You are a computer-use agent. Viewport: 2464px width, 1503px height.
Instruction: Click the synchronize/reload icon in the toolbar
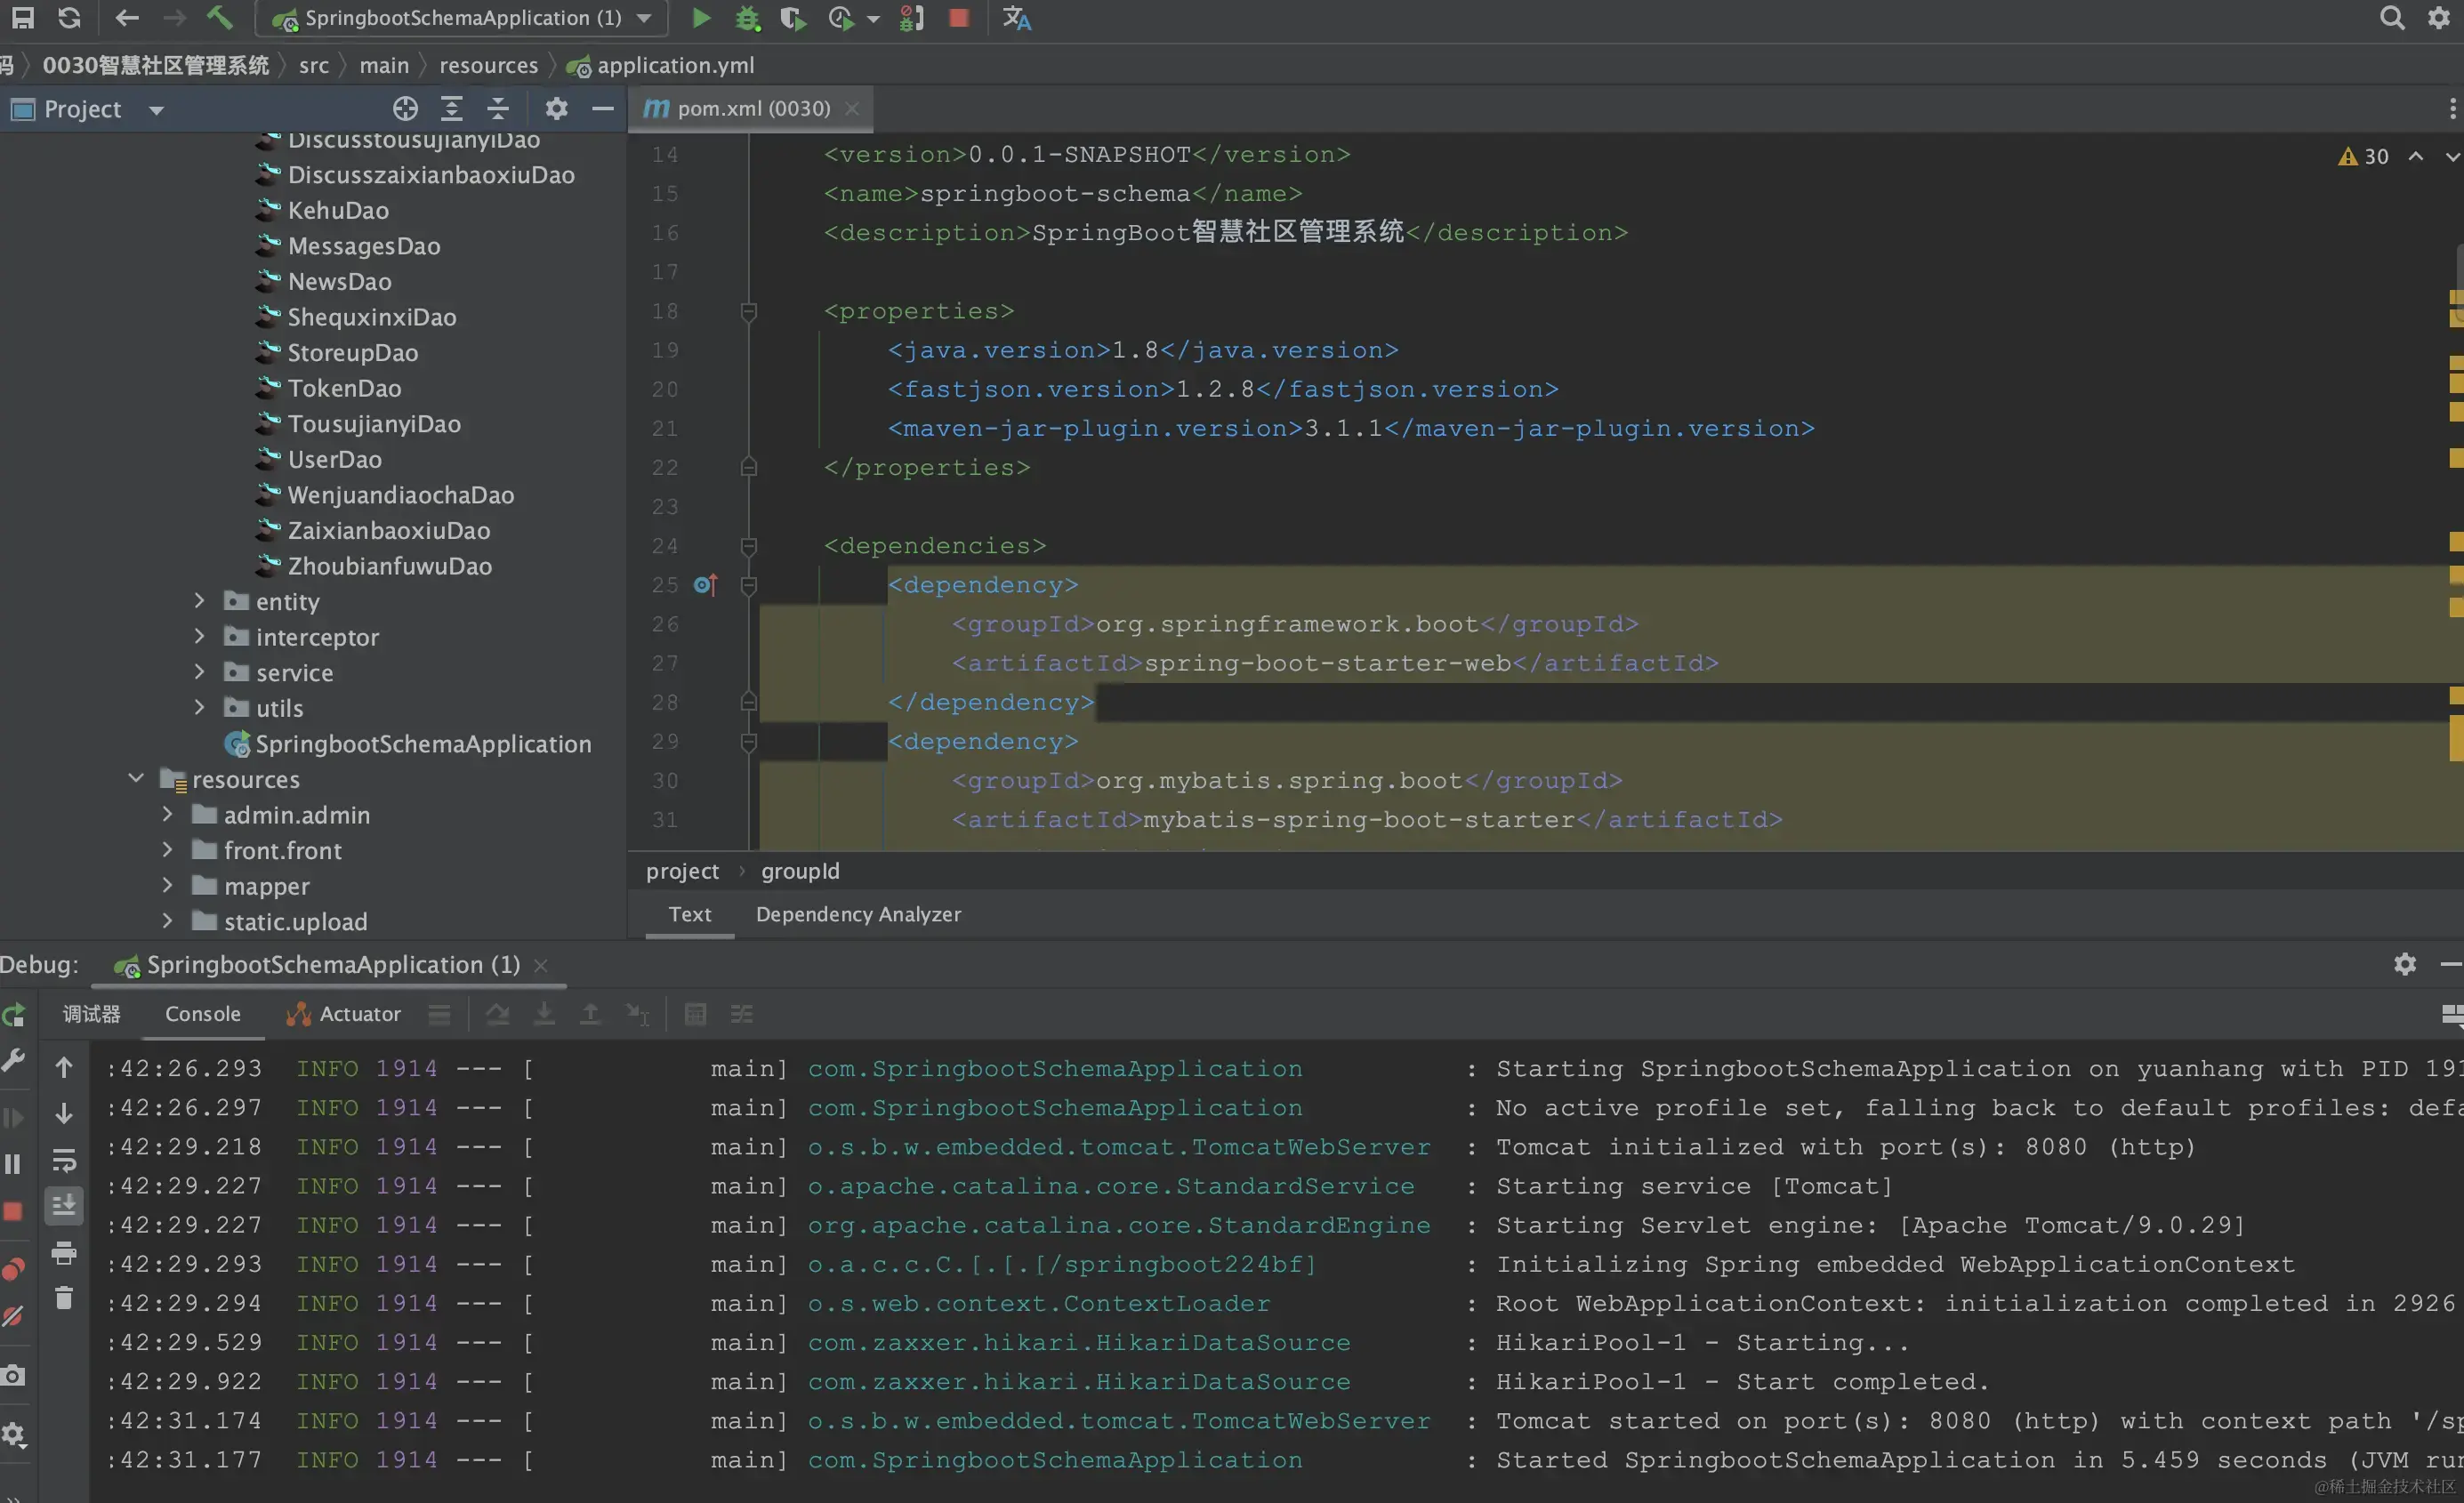69,18
